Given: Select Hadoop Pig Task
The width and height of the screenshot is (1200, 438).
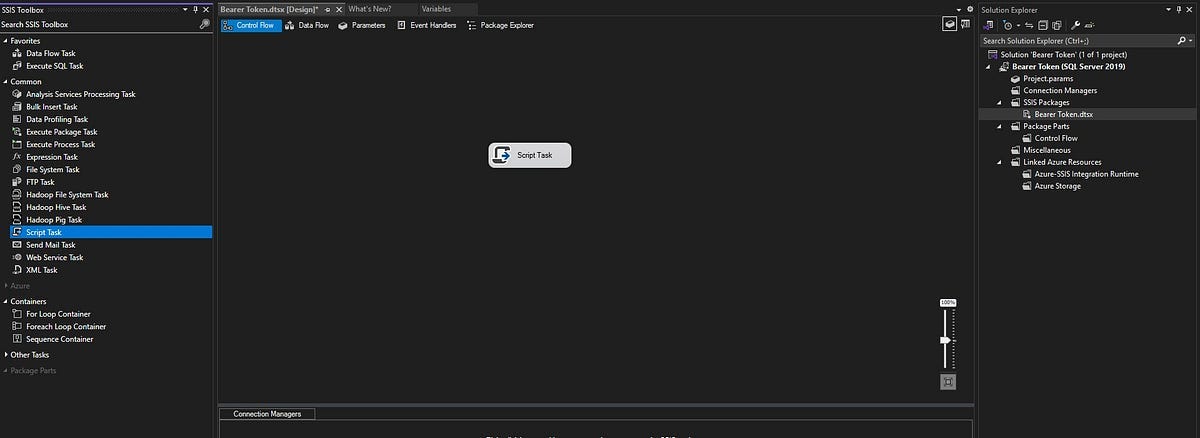Looking at the screenshot, I should pos(54,220).
